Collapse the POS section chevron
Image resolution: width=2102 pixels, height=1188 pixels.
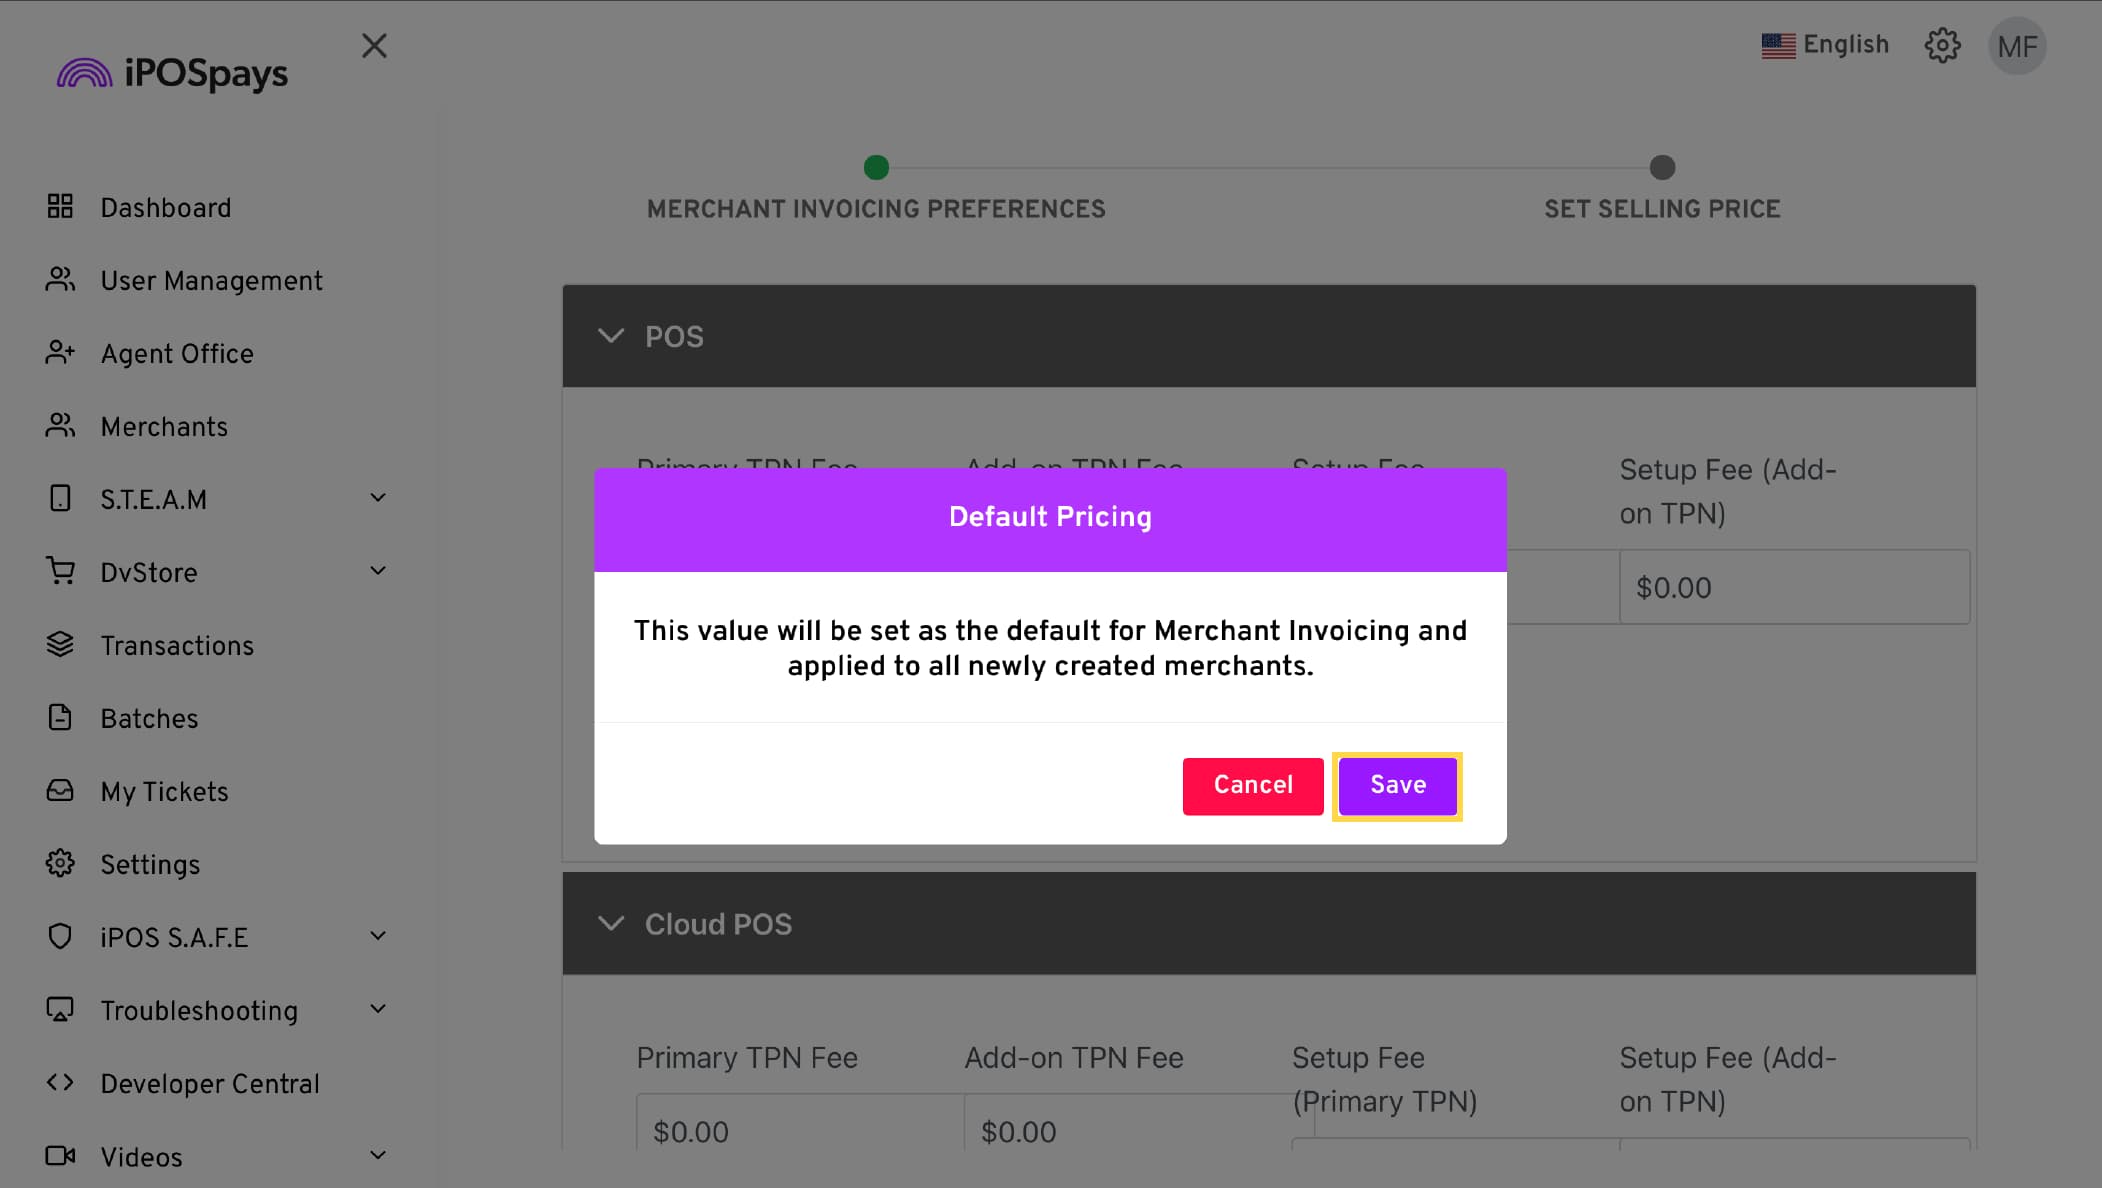pos(611,336)
